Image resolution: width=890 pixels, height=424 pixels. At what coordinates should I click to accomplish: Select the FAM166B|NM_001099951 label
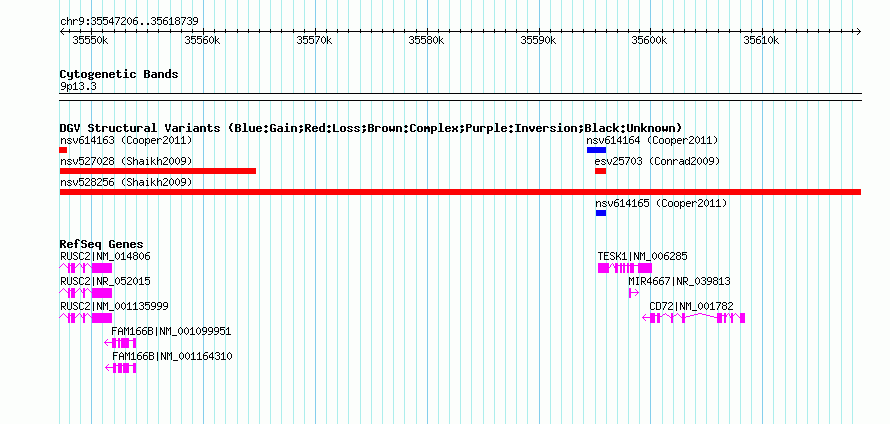pos(171,331)
